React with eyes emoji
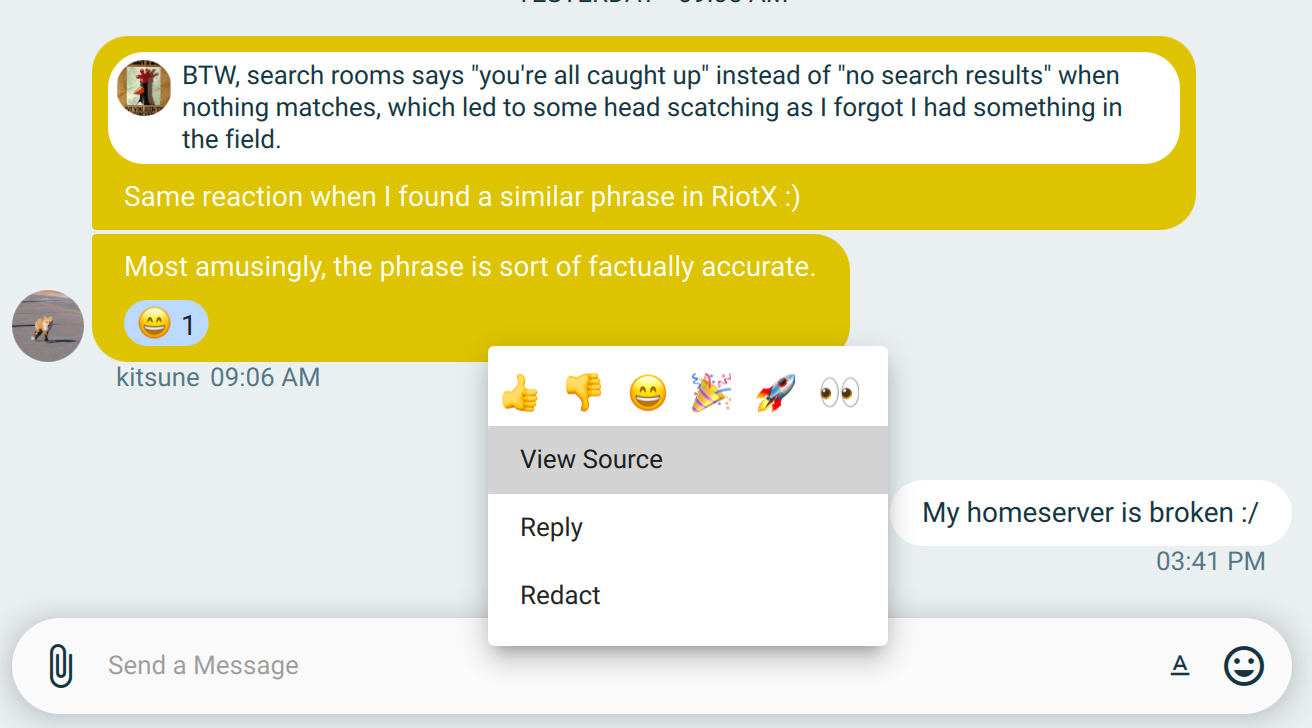The image size is (1312, 728). pyautogui.click(x=840, y=393)
